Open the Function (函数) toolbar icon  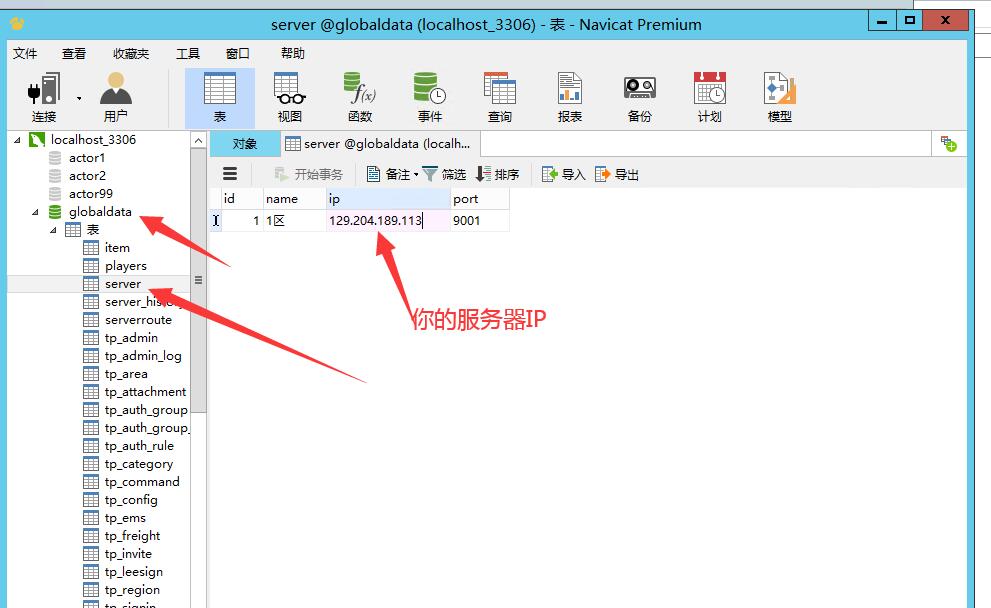coord(360,98)
